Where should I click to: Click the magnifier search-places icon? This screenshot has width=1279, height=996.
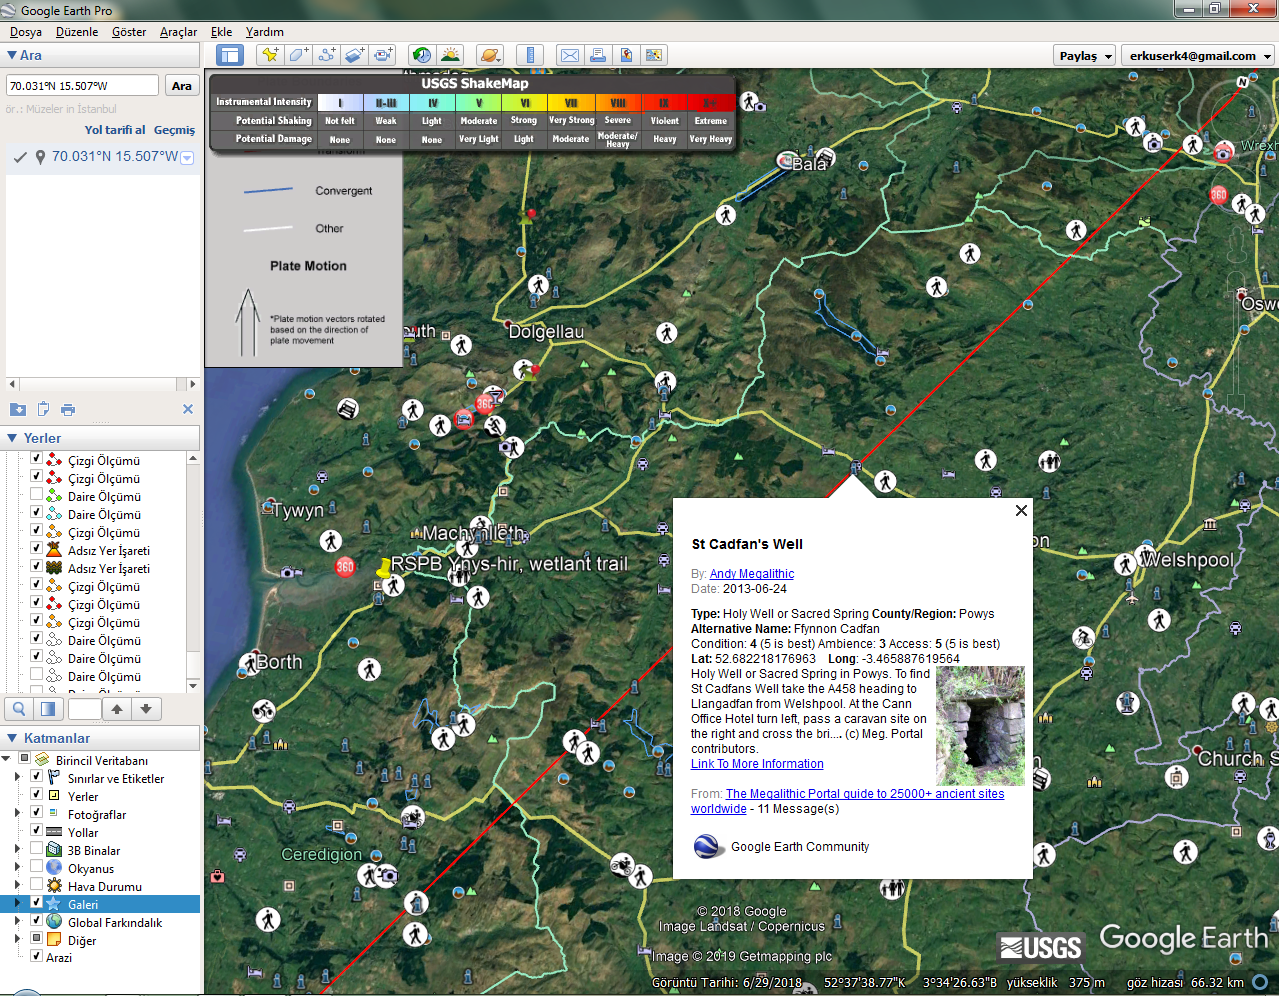[19, 709]
